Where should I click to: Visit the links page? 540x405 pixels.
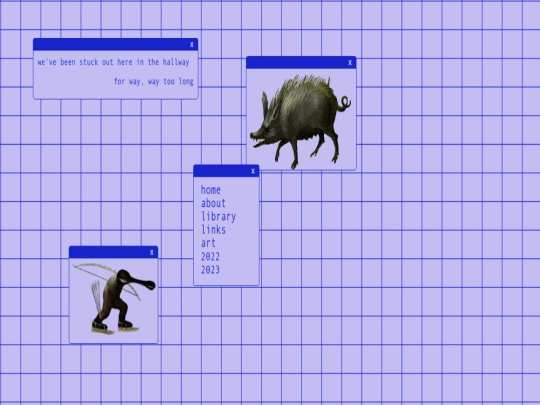[214, 230]
